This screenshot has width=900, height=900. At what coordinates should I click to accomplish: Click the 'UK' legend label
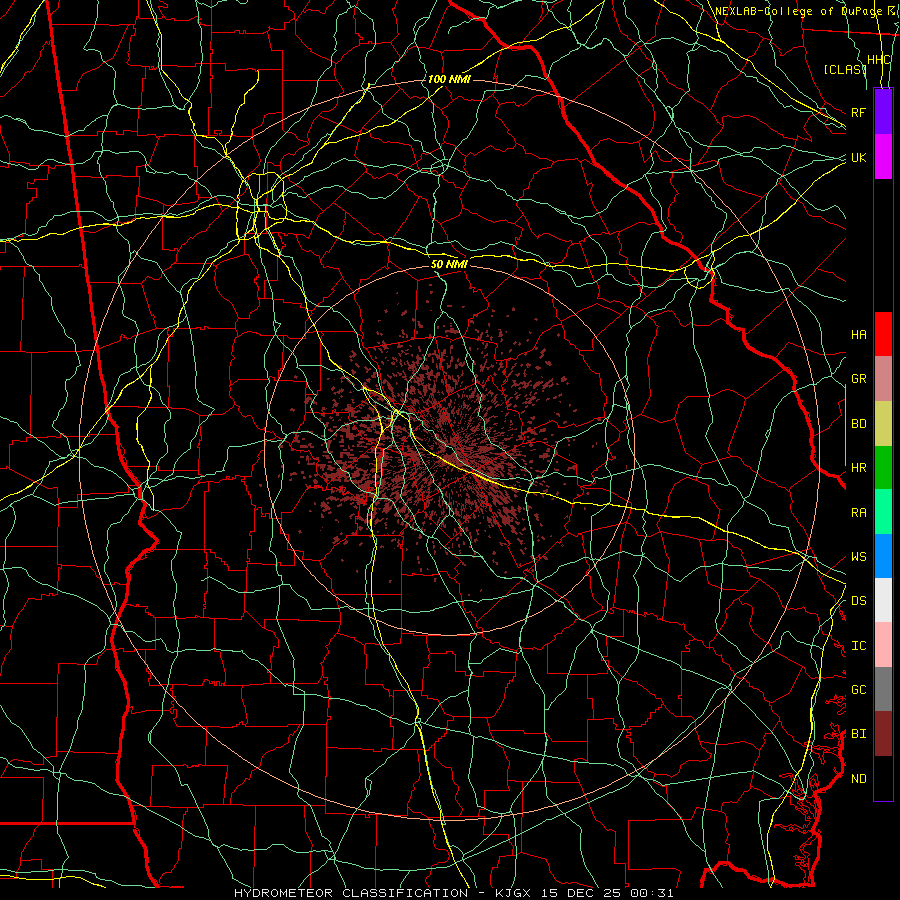tap(858, 157)
